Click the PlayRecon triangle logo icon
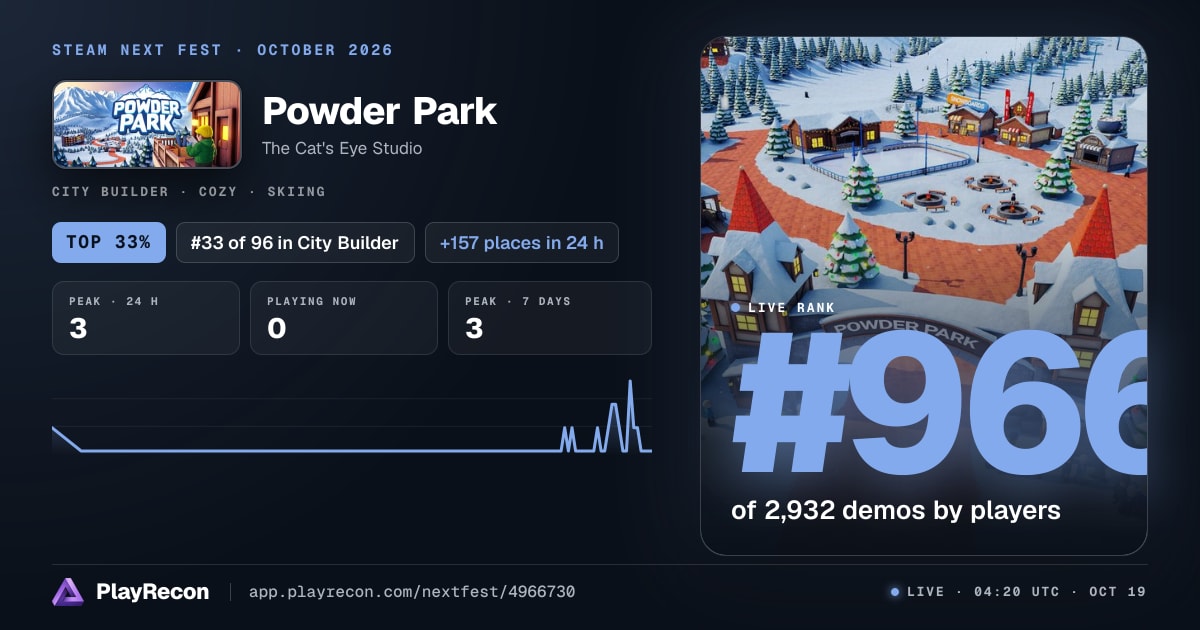1200x630 pixels. tap(68, 592)
